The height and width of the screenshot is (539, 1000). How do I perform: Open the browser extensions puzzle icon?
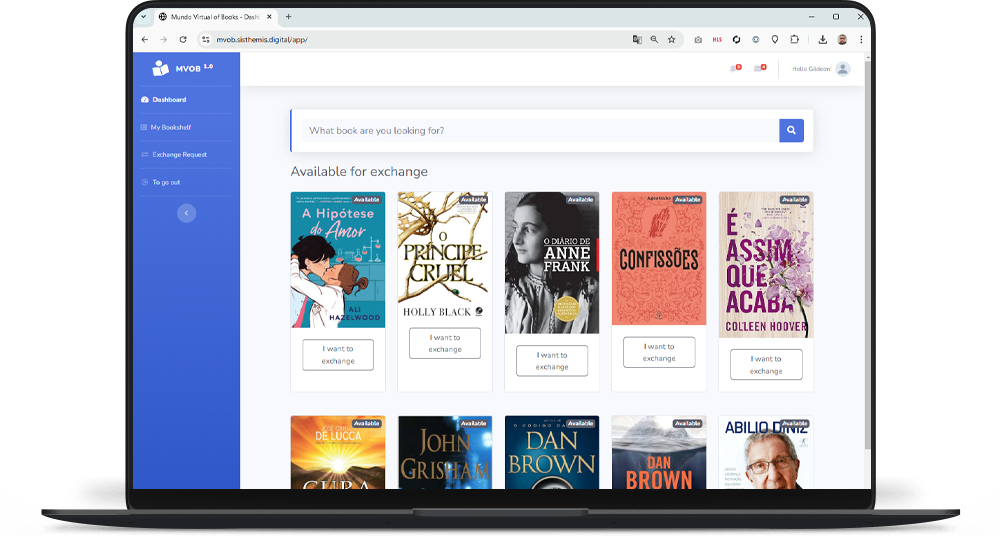tap(794, 39)
